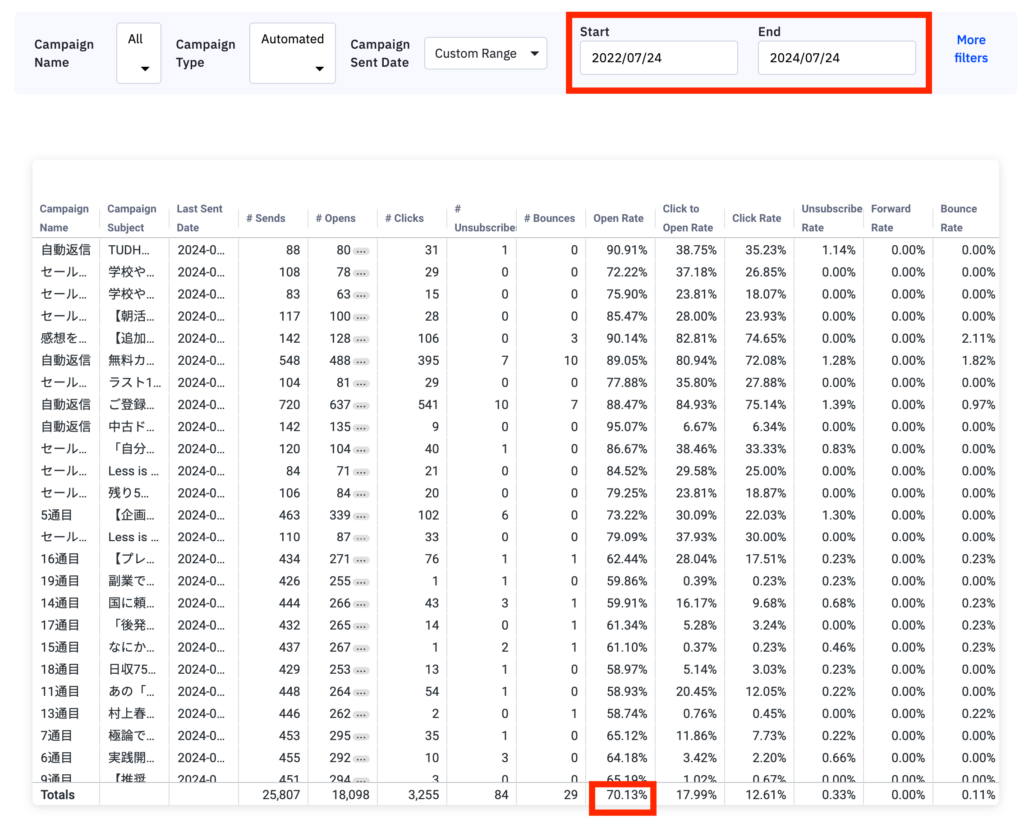
Task: Click the ellipsis badge beside 128 opens
Action: tap(361, 339)
